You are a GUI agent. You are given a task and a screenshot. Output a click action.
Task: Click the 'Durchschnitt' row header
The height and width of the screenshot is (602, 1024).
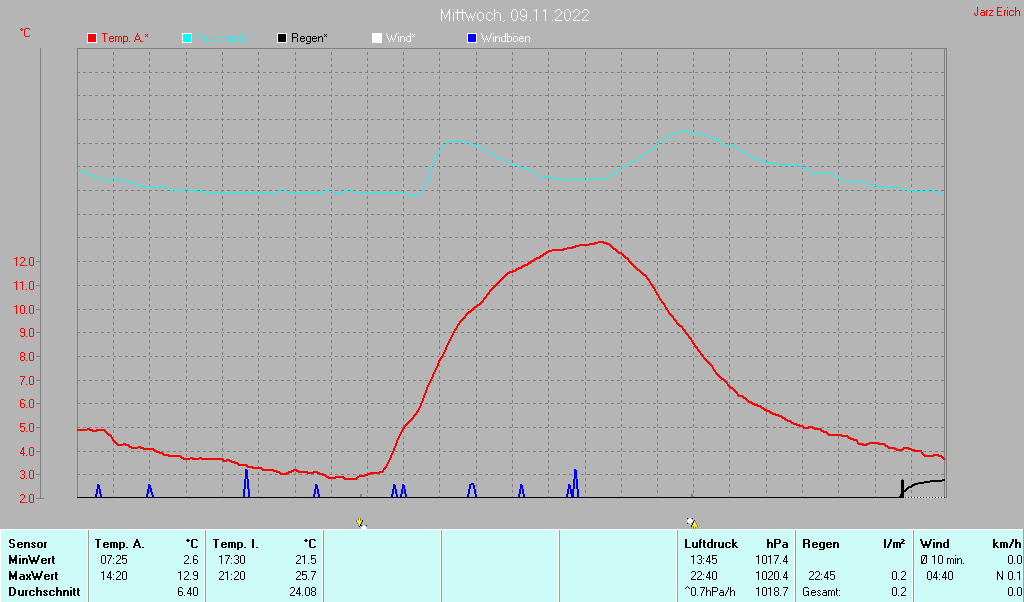pyautogui.click(x=44, y=592)
